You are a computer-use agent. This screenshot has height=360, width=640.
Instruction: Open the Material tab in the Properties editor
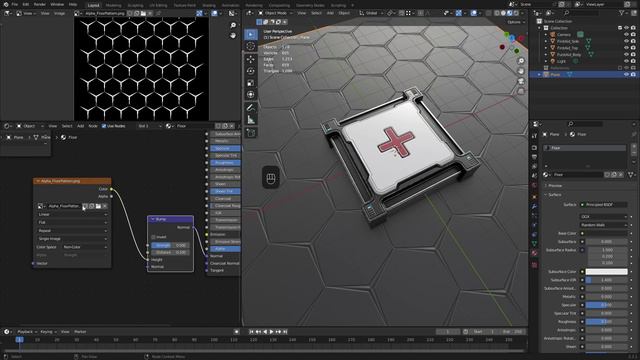tap(534, 253)
